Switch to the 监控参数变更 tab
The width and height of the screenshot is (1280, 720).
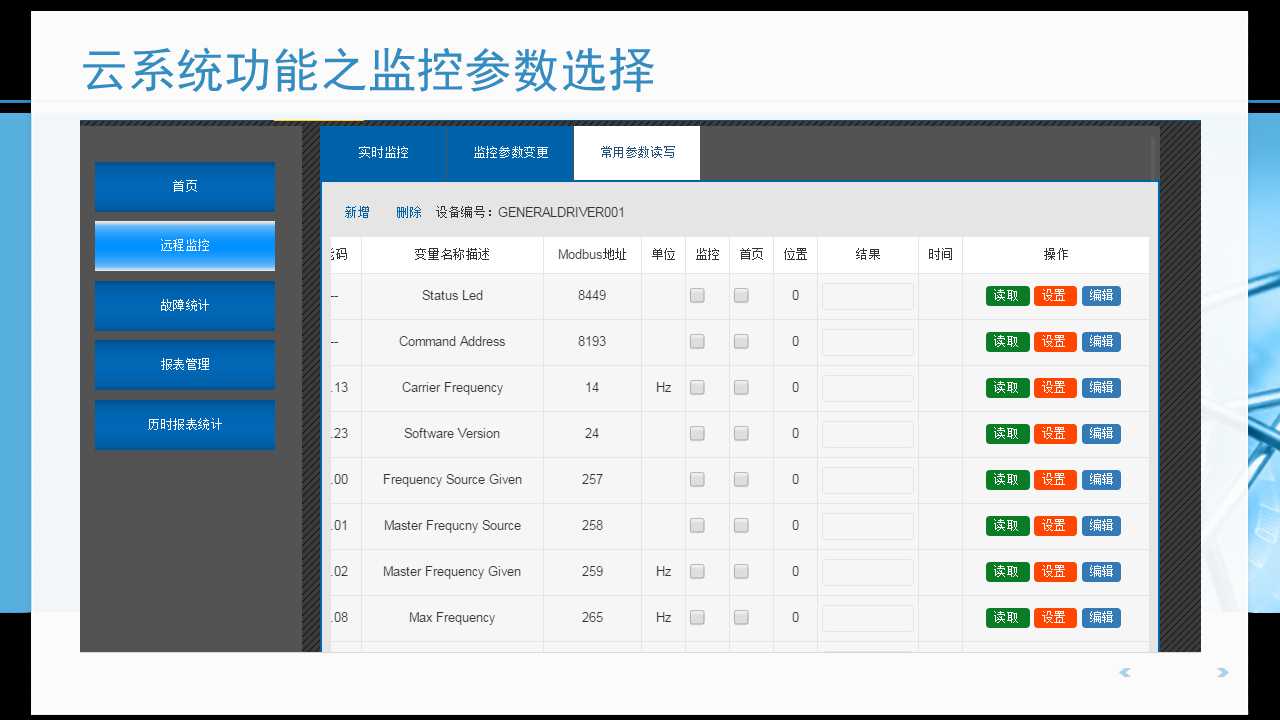tap(510, 153)
